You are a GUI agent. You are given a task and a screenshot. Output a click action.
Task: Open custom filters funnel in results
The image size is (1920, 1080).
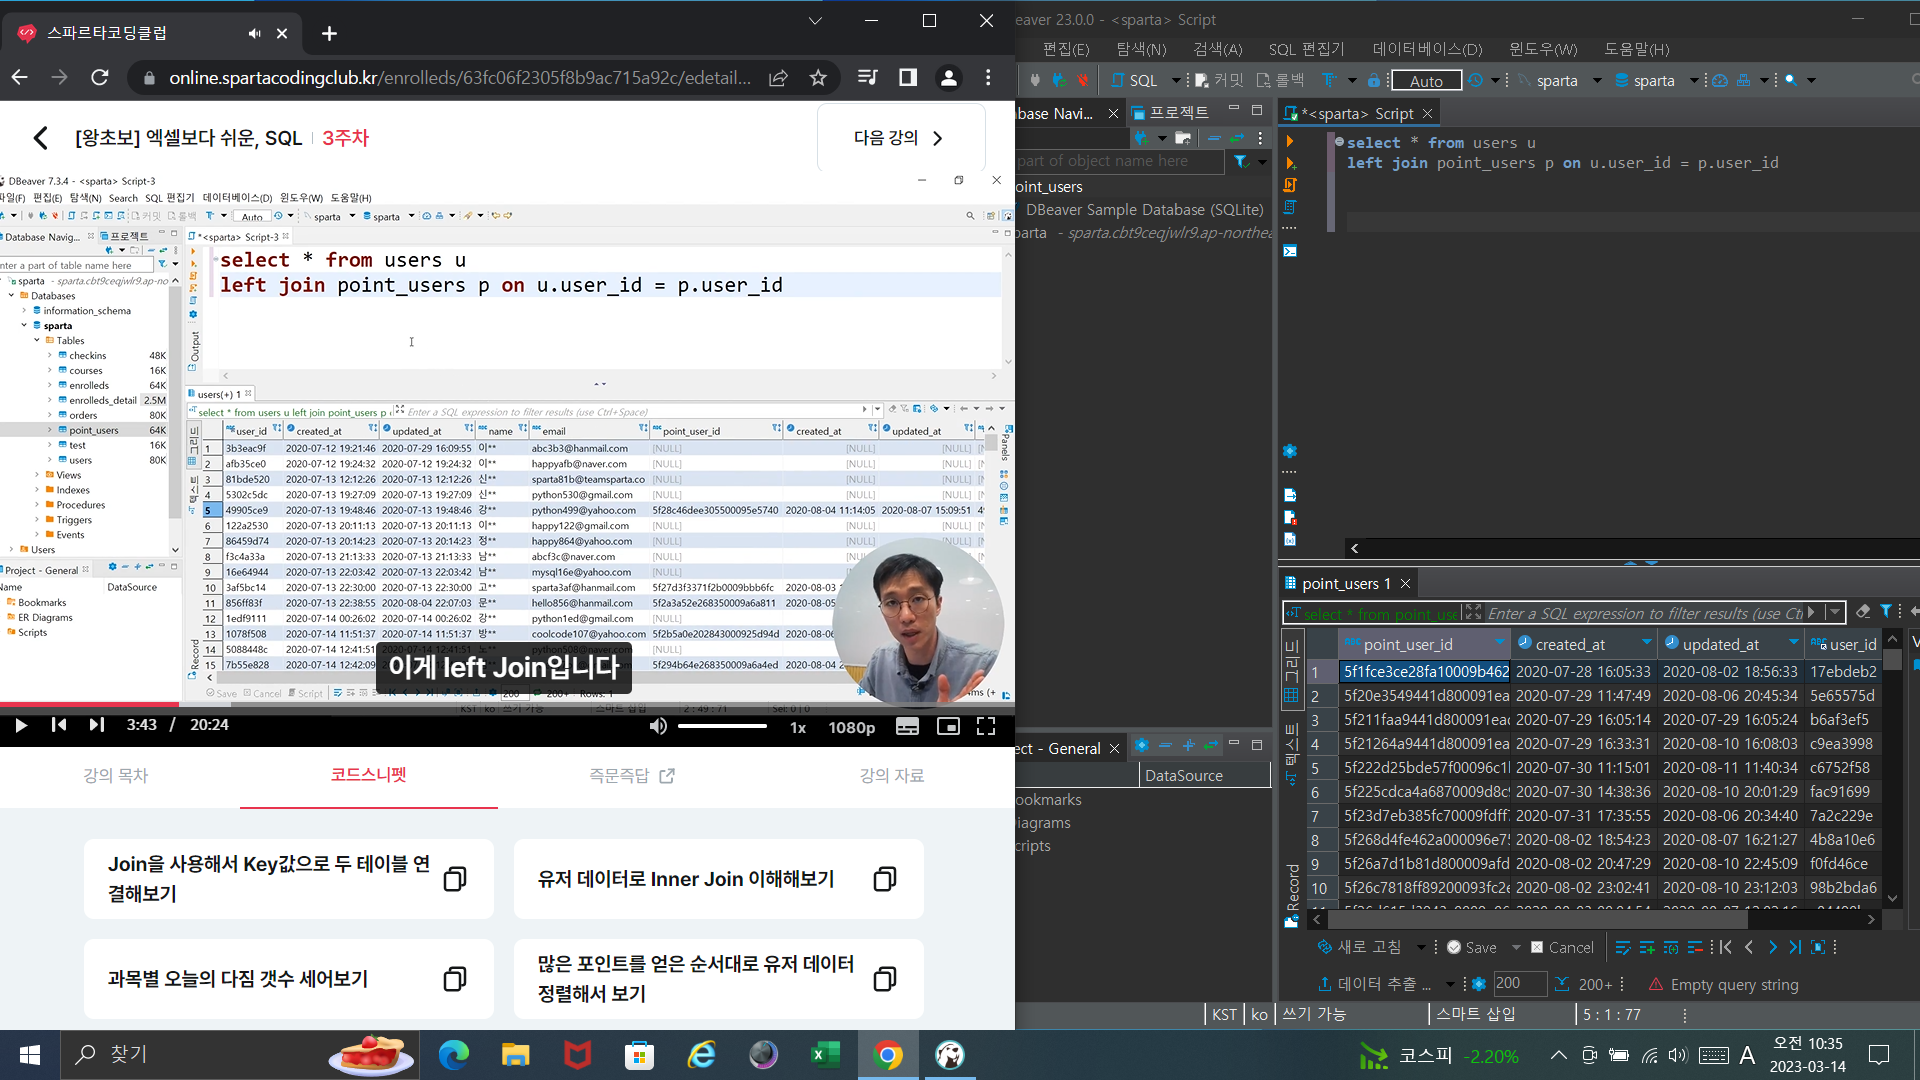[1886, 612]
